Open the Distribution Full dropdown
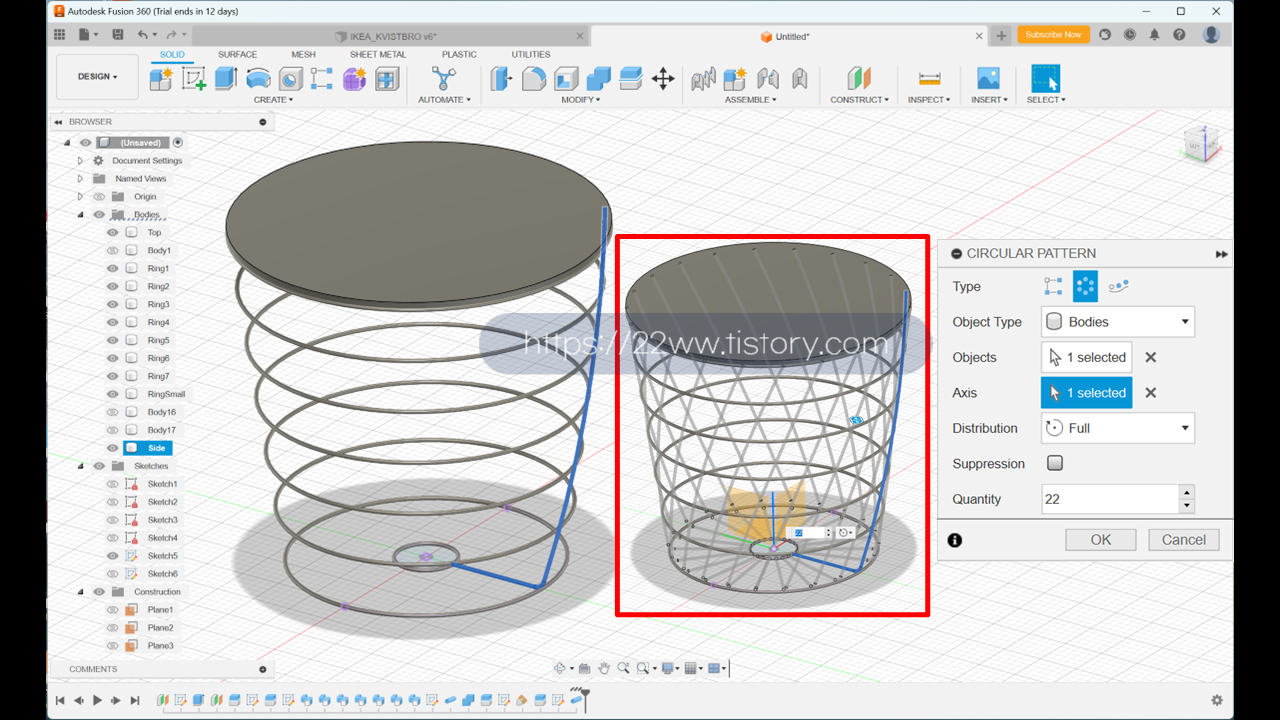 1118,428
